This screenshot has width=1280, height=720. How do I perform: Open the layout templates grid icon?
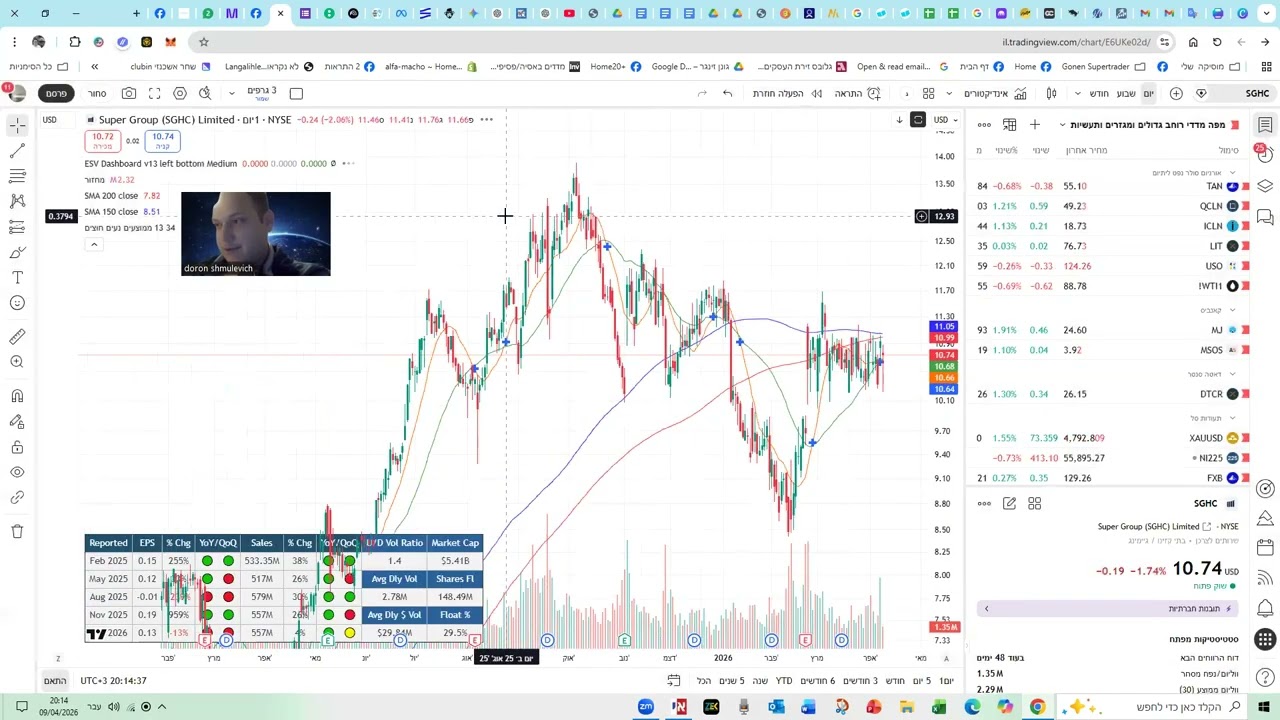[928, 93]
